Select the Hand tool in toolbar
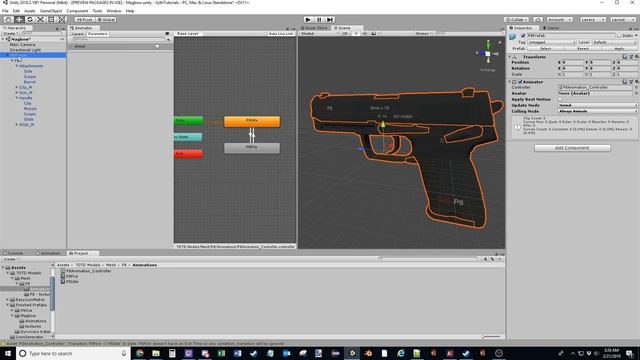640x360 pixels. click(8, 20)
